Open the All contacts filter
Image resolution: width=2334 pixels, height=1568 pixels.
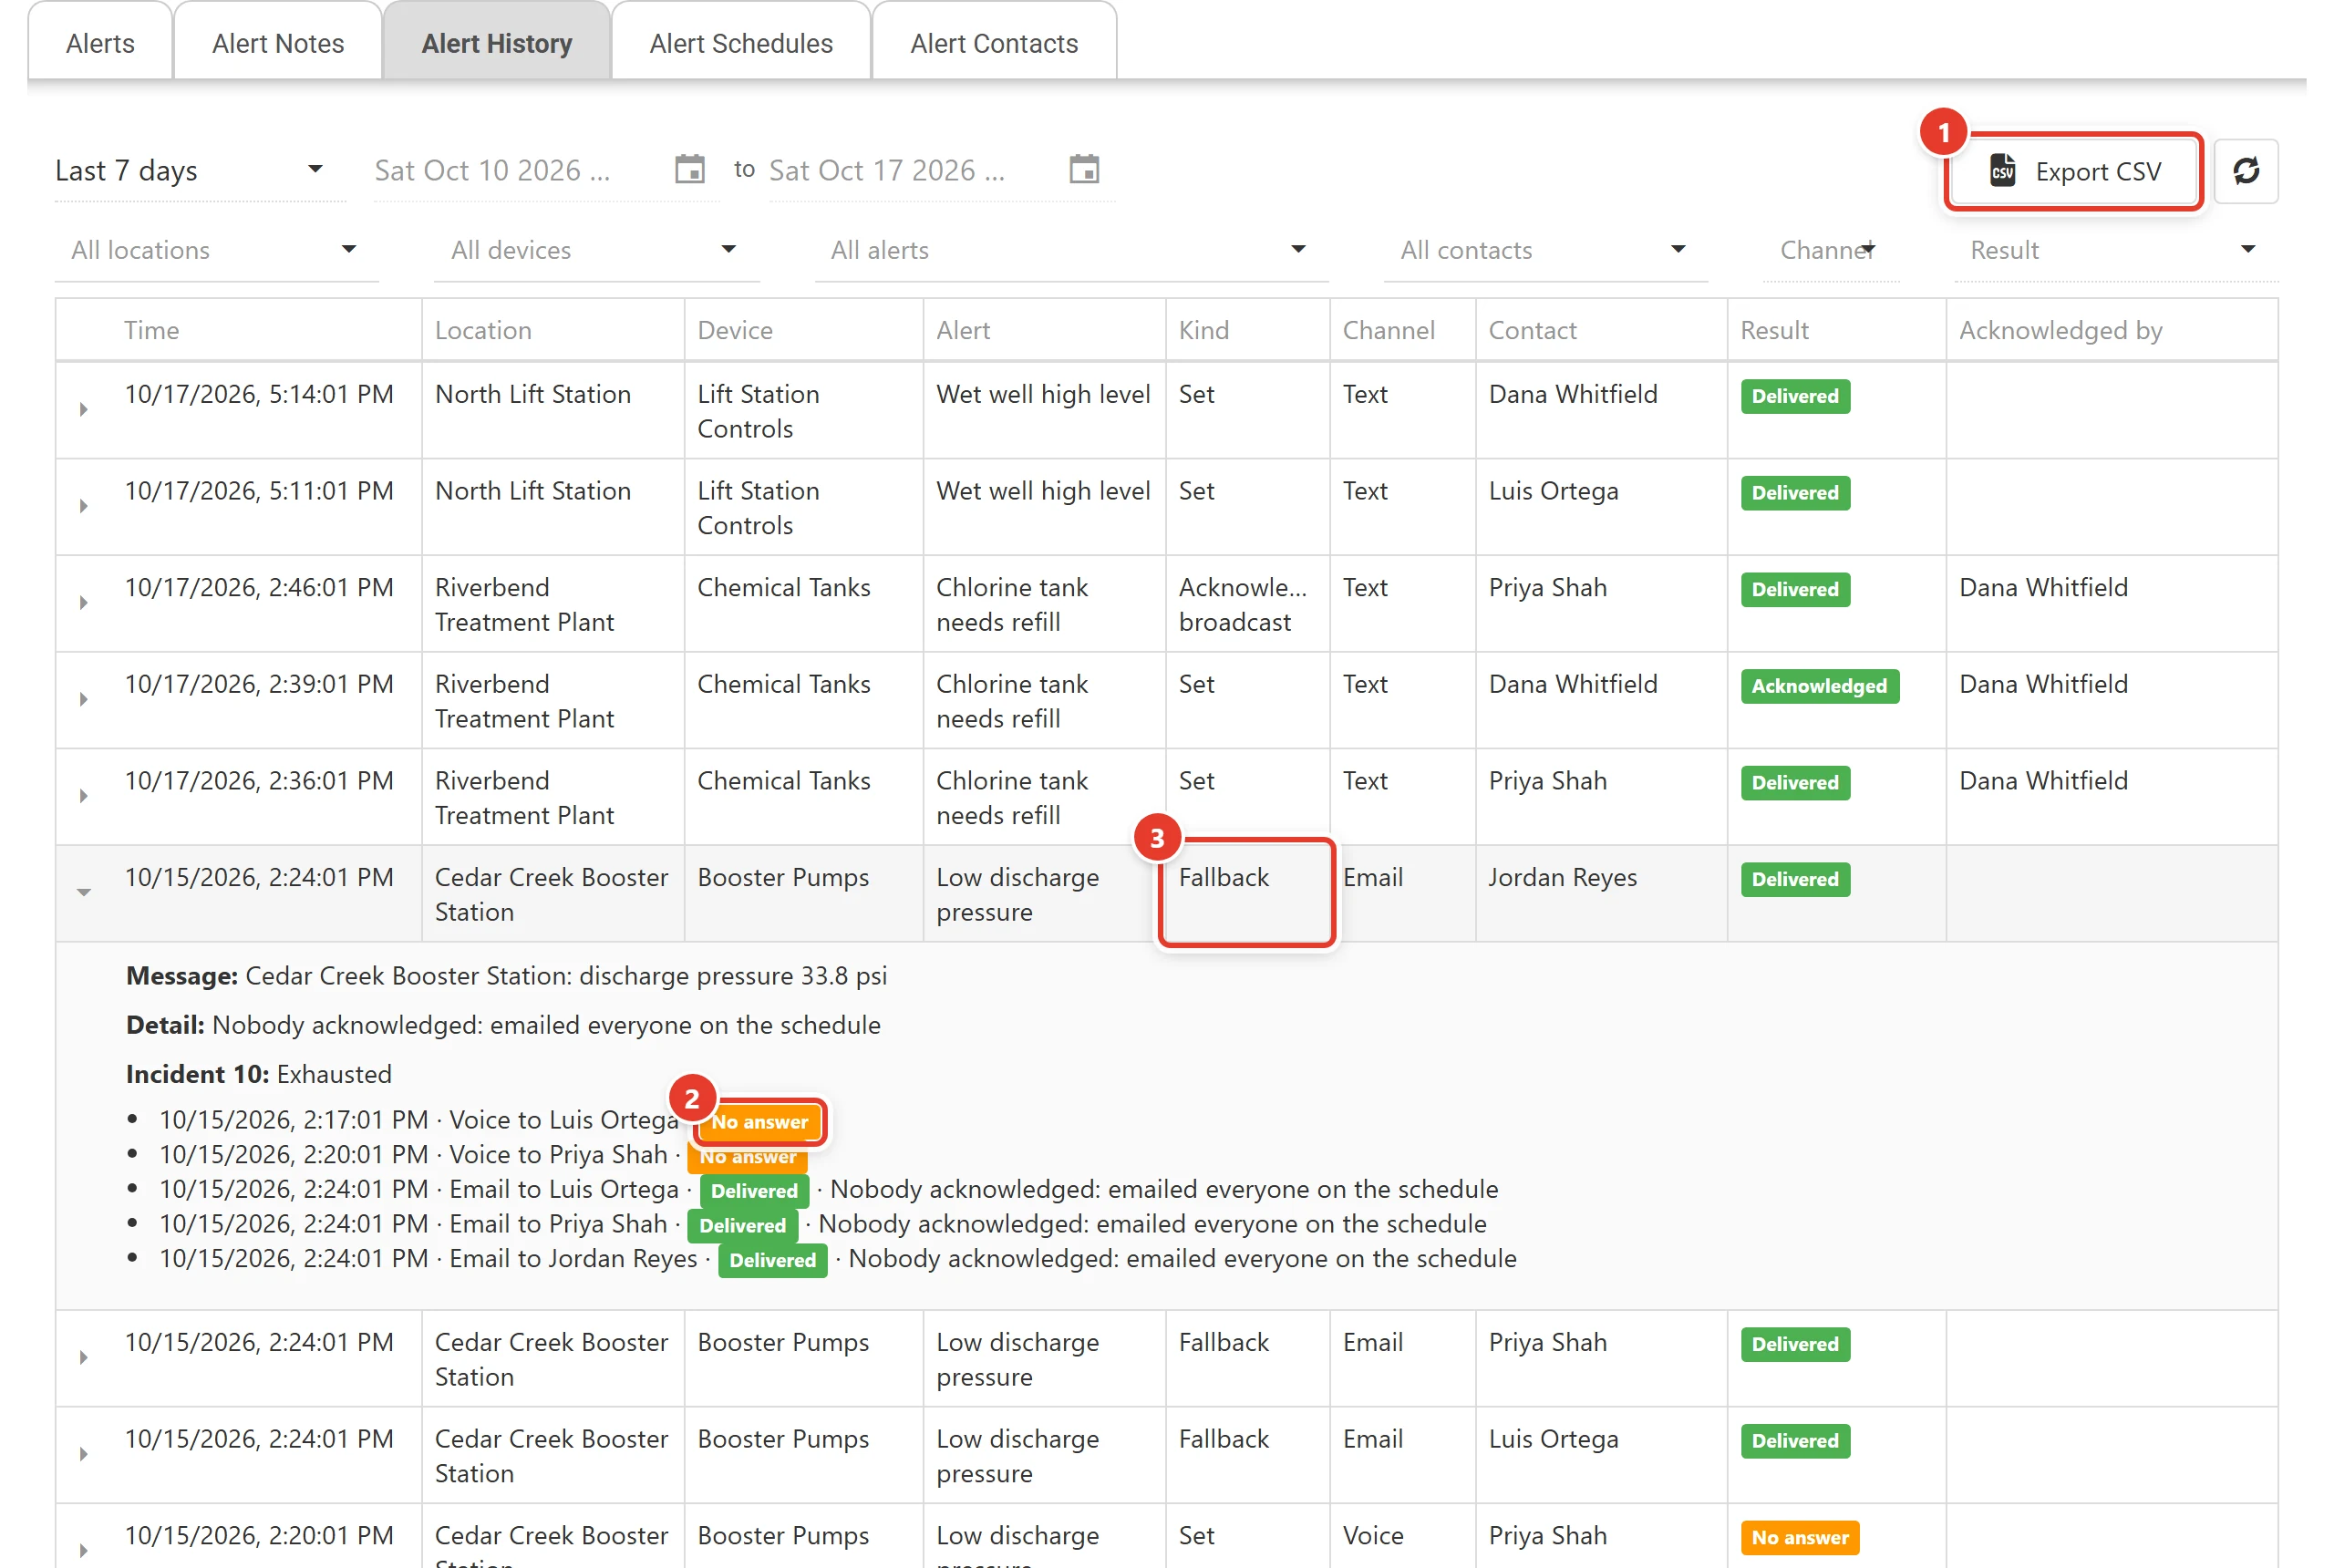tap(1545, 250)
